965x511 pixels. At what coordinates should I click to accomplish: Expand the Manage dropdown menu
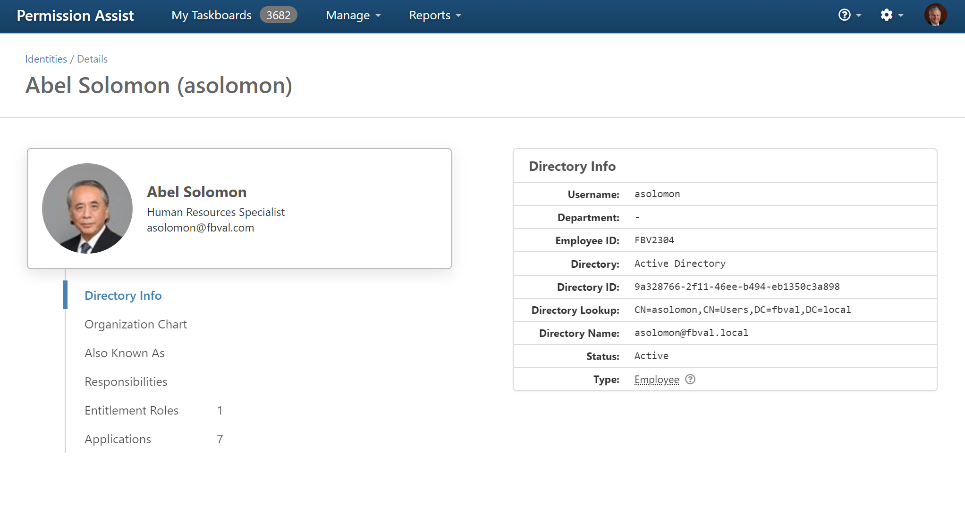pos(353,16)
